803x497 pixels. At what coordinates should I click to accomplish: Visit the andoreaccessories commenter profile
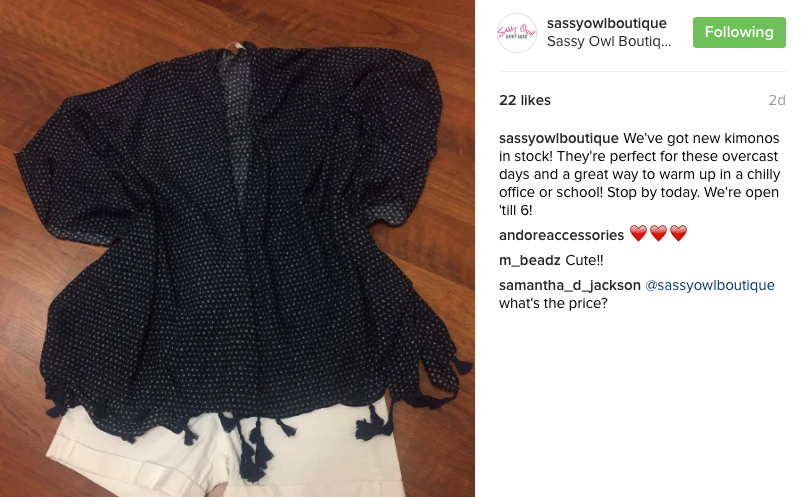pyautogui.click(x=561, y=235)
